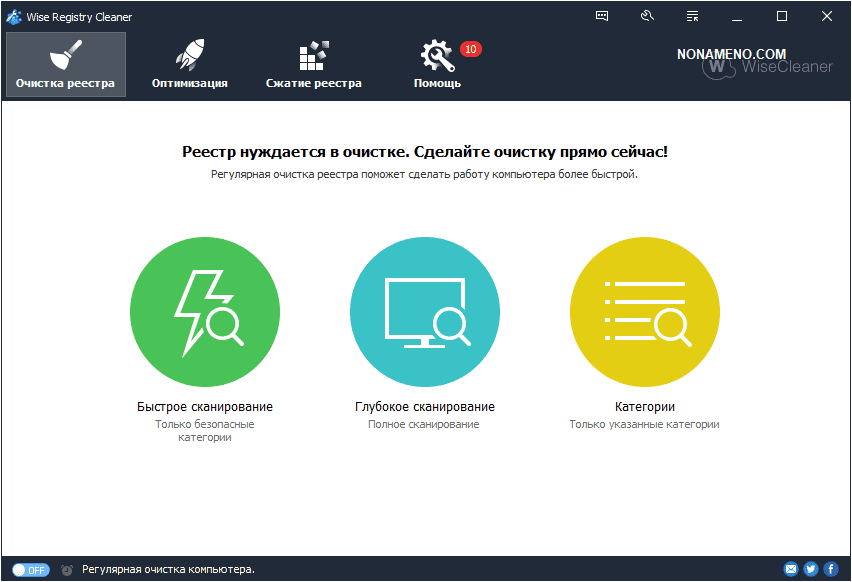Image resolution: width=852 pixels, height=582 pixels.
Task: Open the Помощь menu
Action: click(x=437, y=64)
